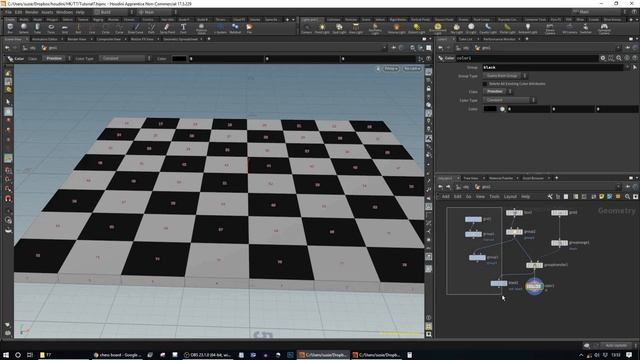640x360 pixels.
Task: Open network editor wrench tools icon
Action: pyautogui.click(x=550, y=197)
